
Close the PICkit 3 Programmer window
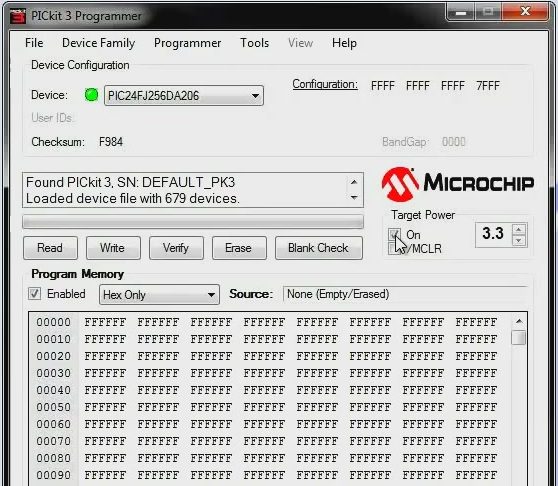(x=525, y=12)
